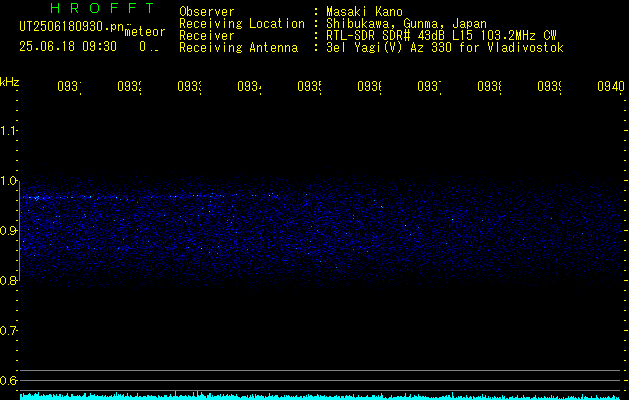The height and width of the screenshot is (400, 629).
Task: Select 3el Yagi(V) Az 330 antenna text
Action: click(445, 48)
